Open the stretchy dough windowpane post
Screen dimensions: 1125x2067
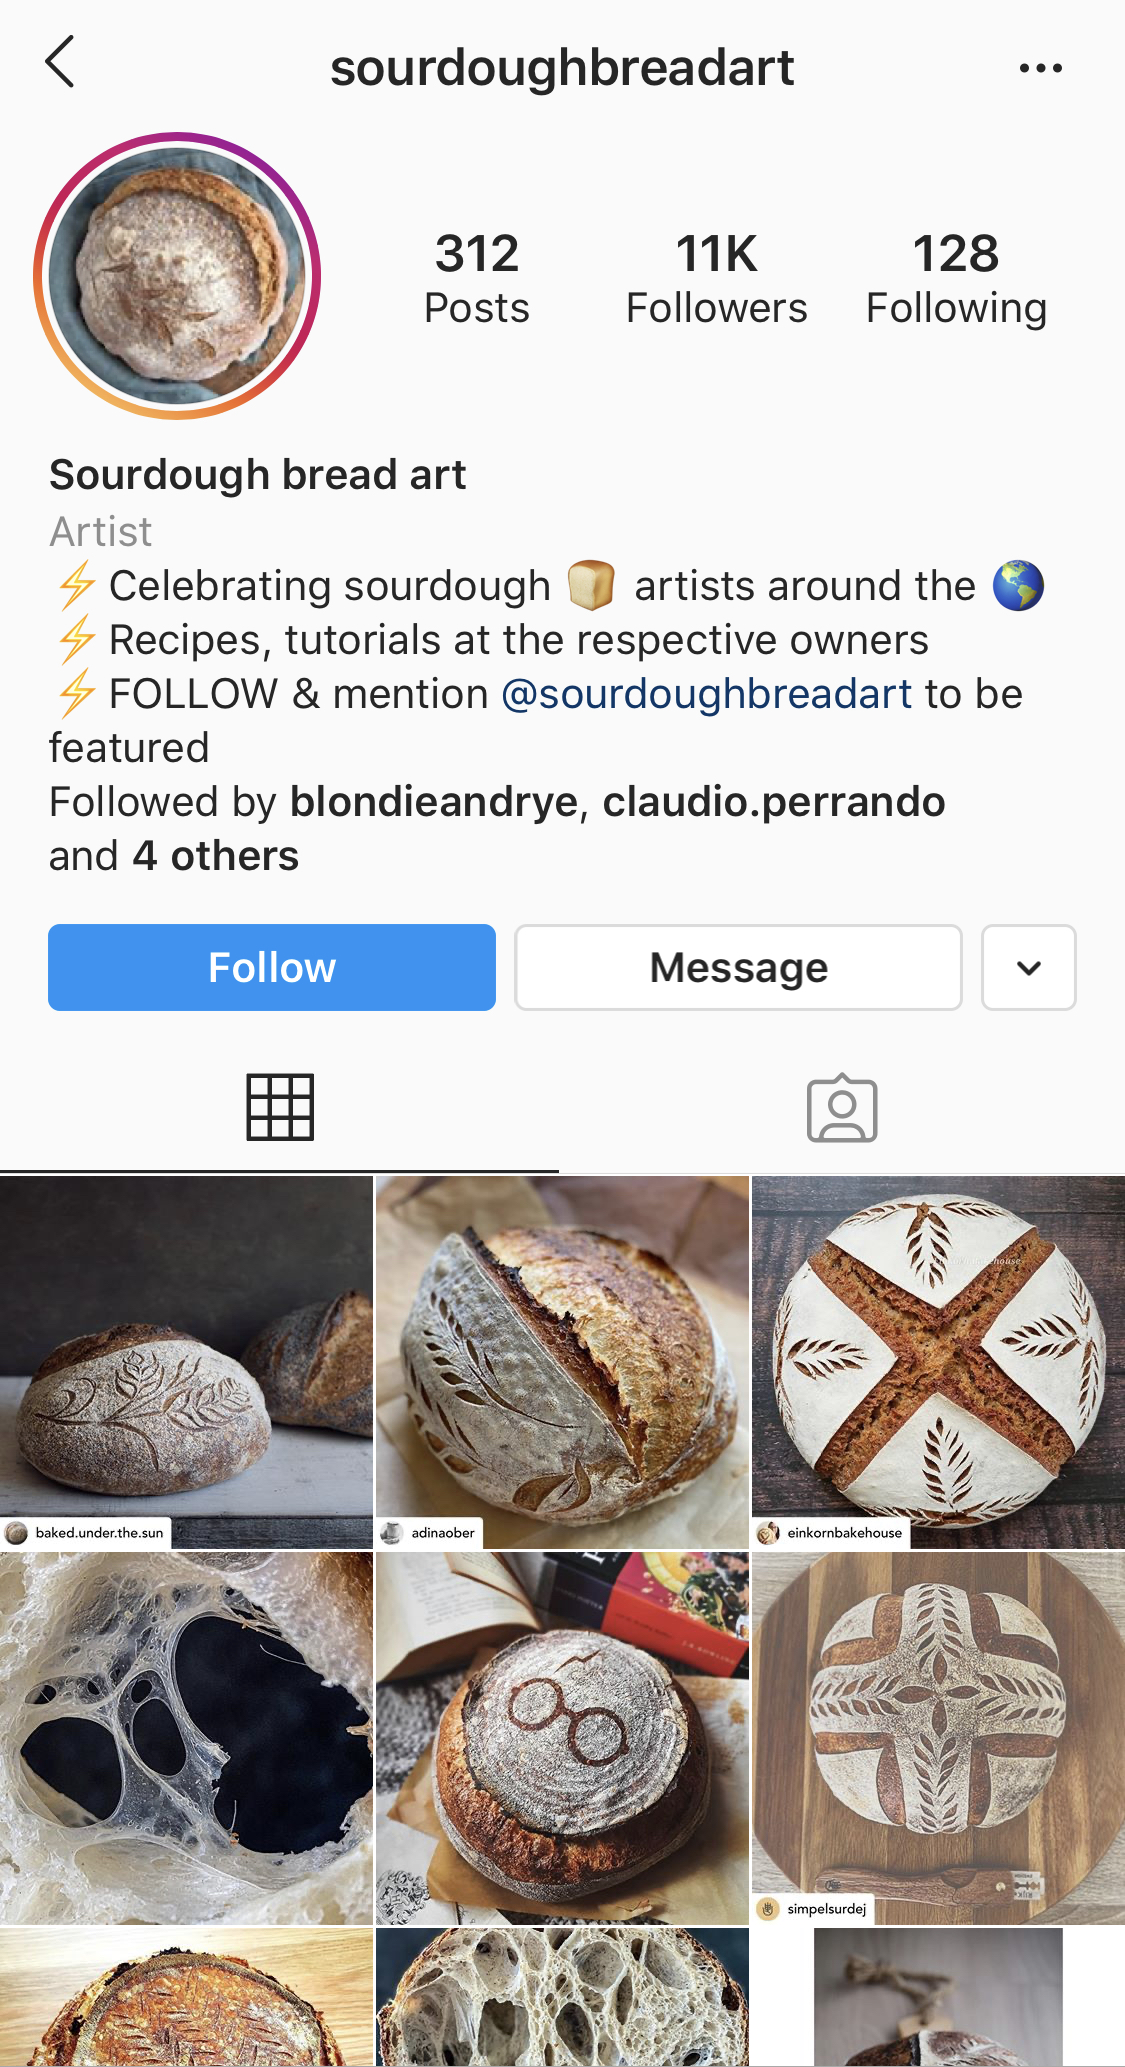click(x=186, y=1738)
